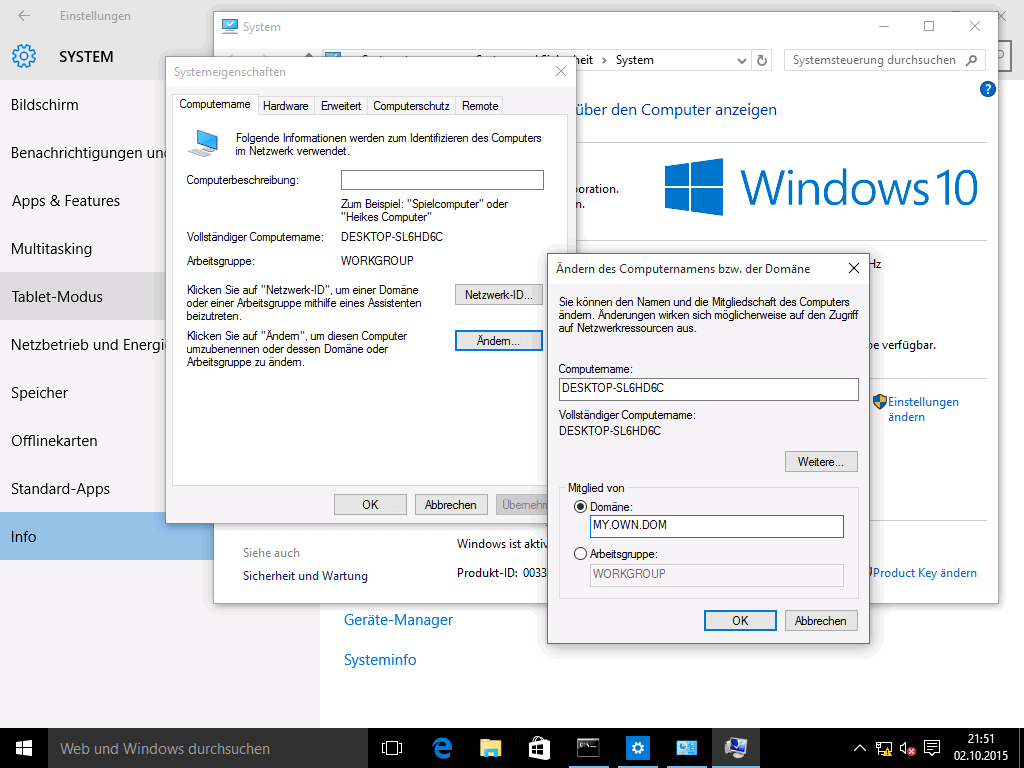Open File Explorer from the taskbar
The width and height of the screenshot is (1024, 768).
[490, 748]
